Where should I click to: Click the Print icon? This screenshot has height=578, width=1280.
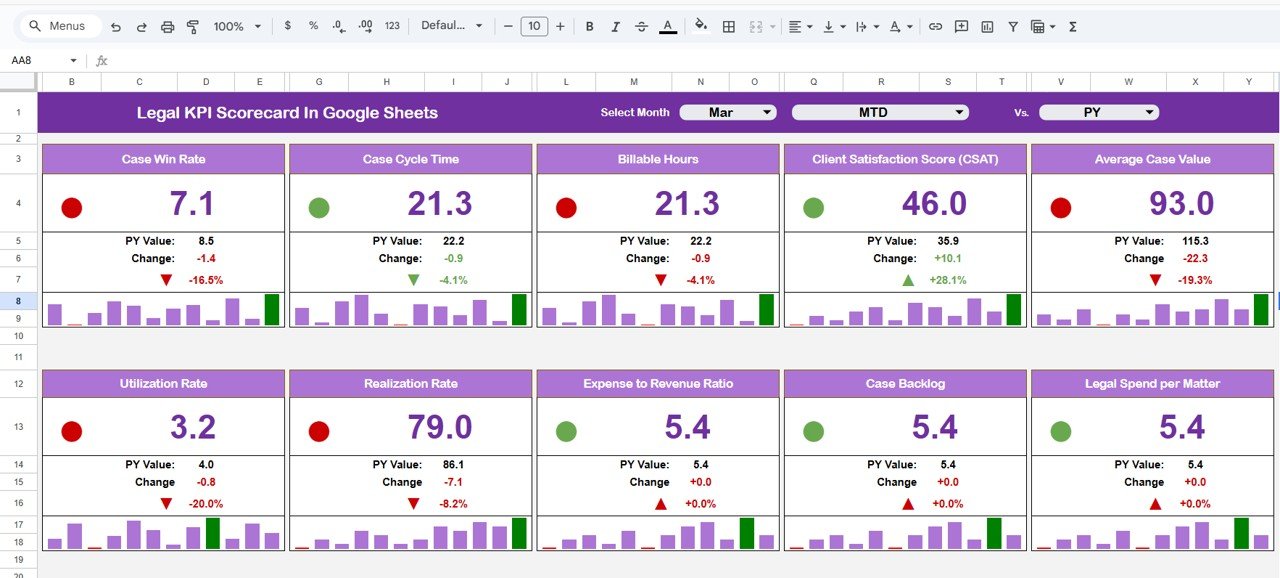(168, 26)
